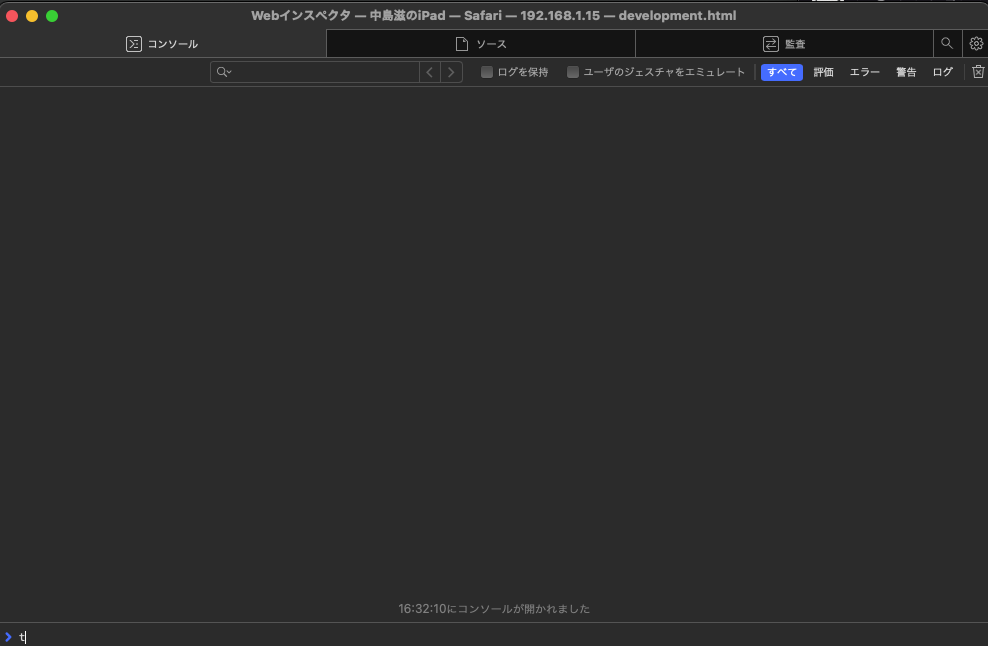Screen dimensions: 988x646
Task: Go to previous search result arrow
Action: point(430,72)
